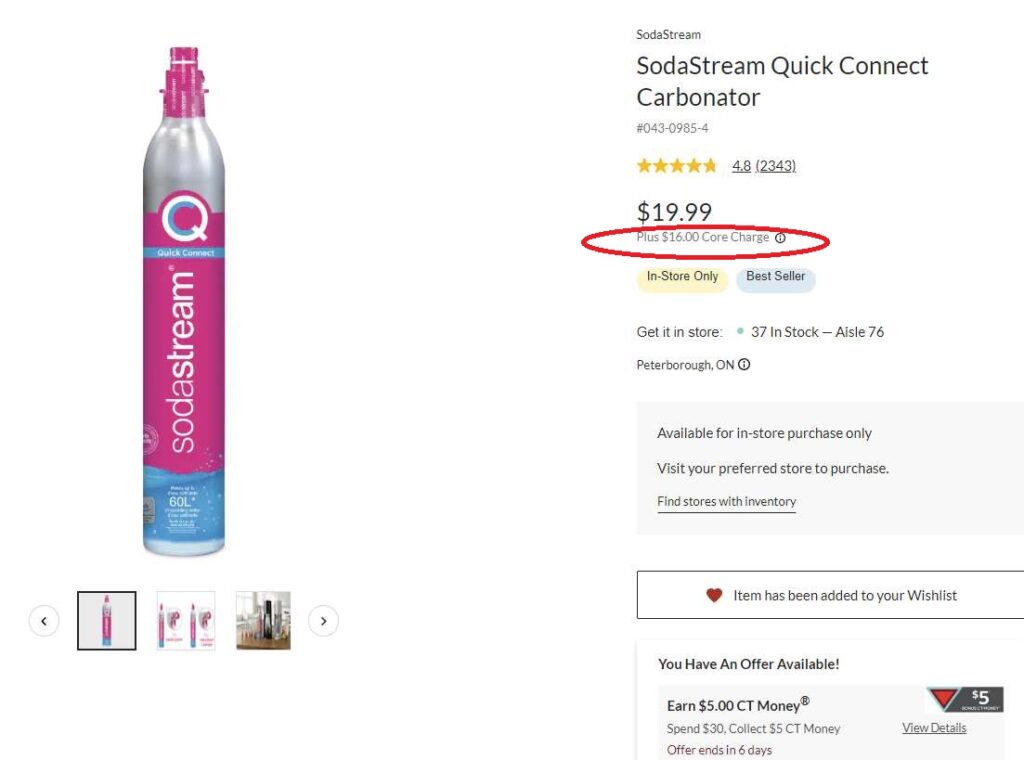Show next thumbnails with right arrow

(x=323, y=621)
